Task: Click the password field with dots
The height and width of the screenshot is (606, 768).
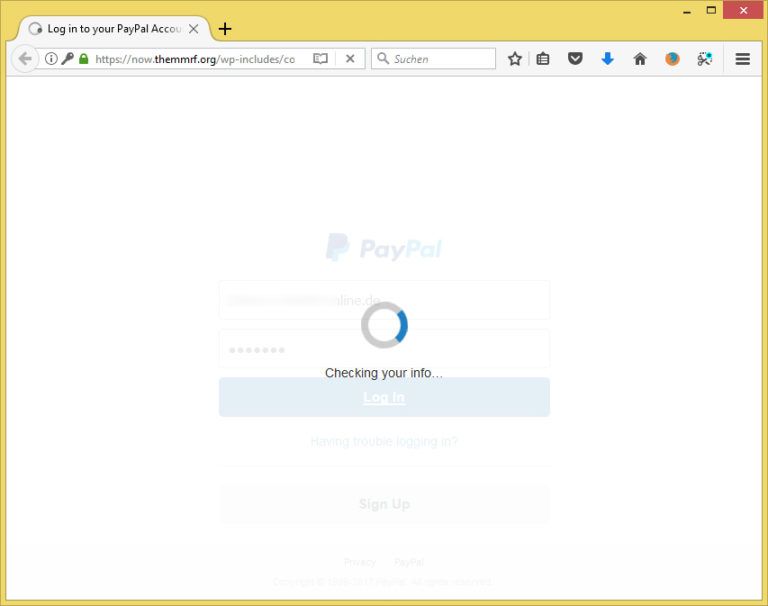Action: (x=384, y=349)
